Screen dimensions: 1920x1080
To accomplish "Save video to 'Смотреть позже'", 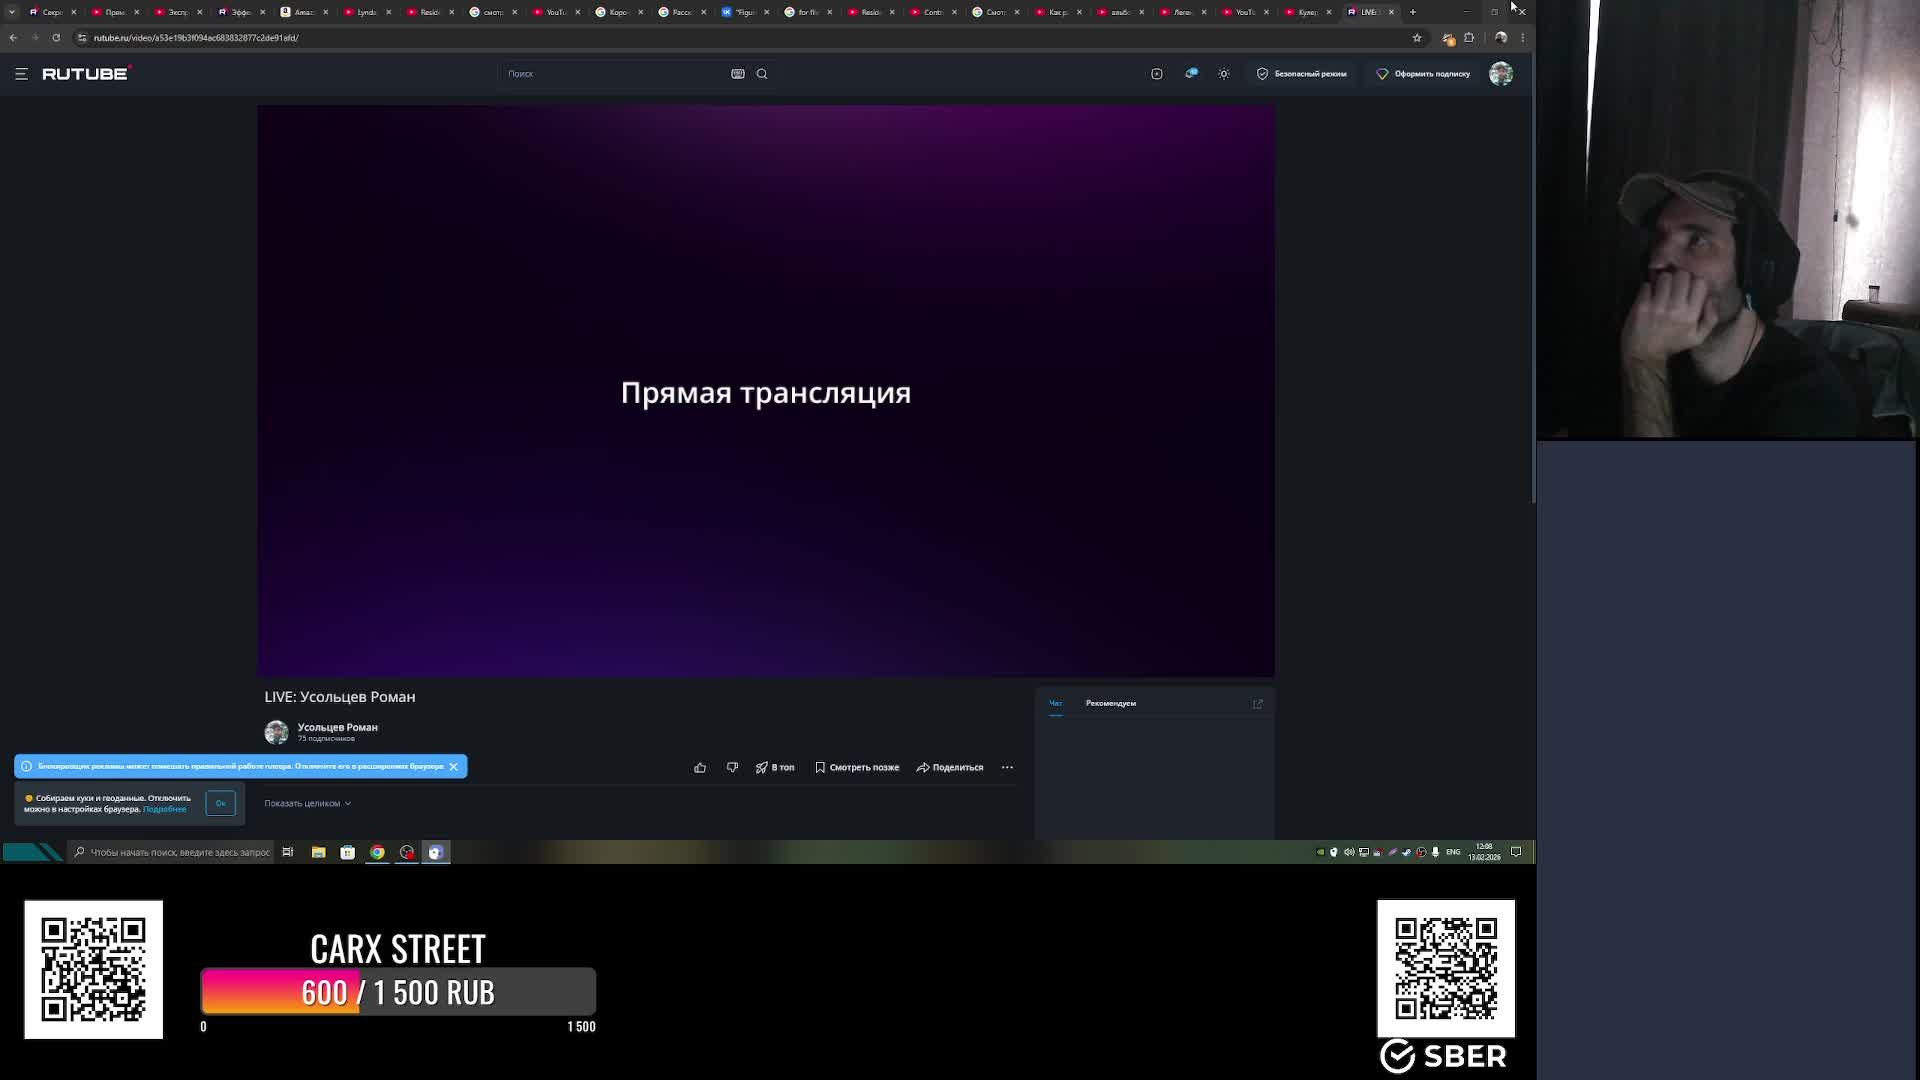I will 857,767.
